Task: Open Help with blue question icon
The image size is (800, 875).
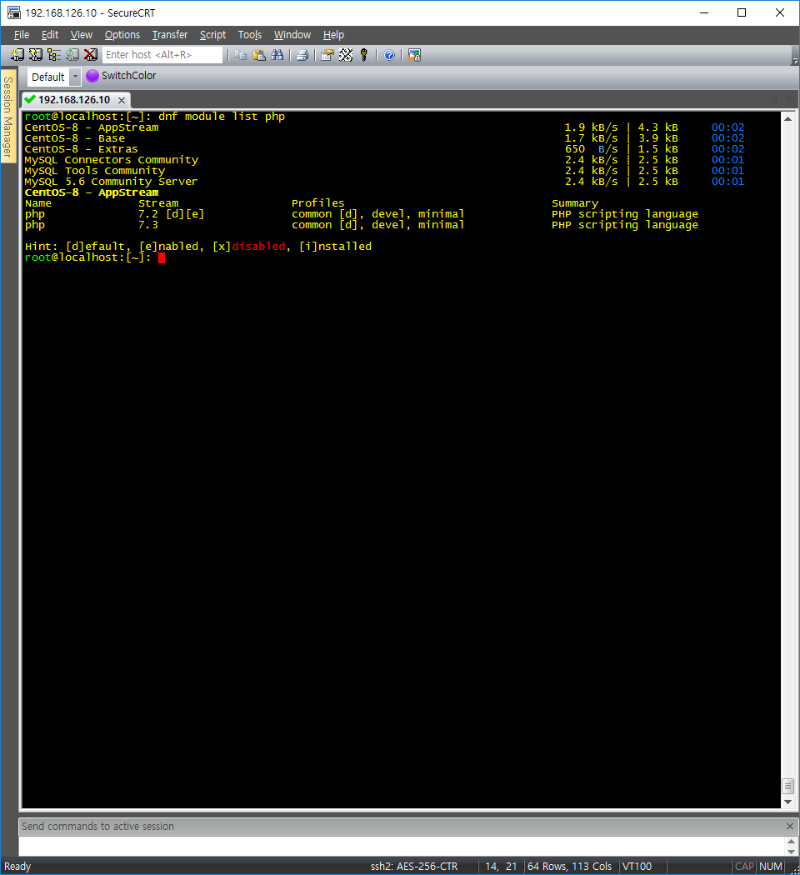Action: pyautogui.click(x=389, y=55)
